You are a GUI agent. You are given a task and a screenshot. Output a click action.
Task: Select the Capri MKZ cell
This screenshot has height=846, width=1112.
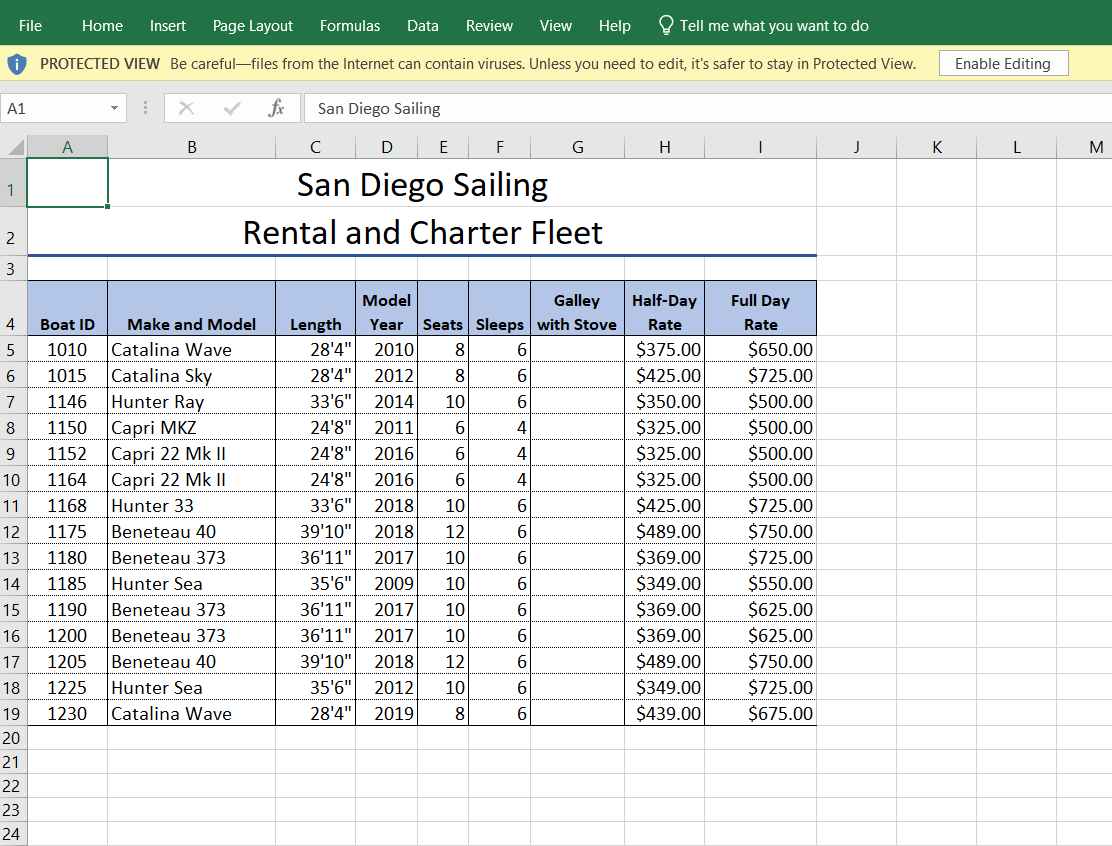pyautogui.click(x=191, y=428)
